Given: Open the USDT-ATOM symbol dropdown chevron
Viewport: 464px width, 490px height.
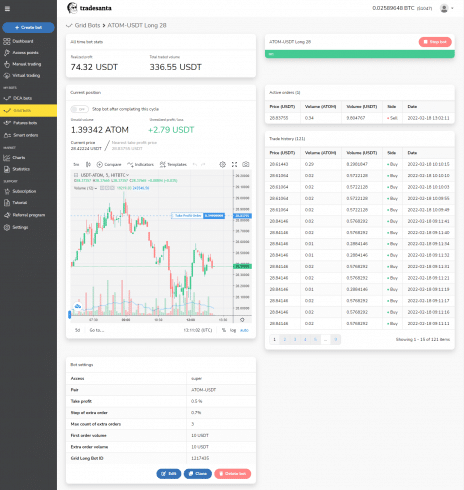Looking at the screenshot, I should coord(127,175).
